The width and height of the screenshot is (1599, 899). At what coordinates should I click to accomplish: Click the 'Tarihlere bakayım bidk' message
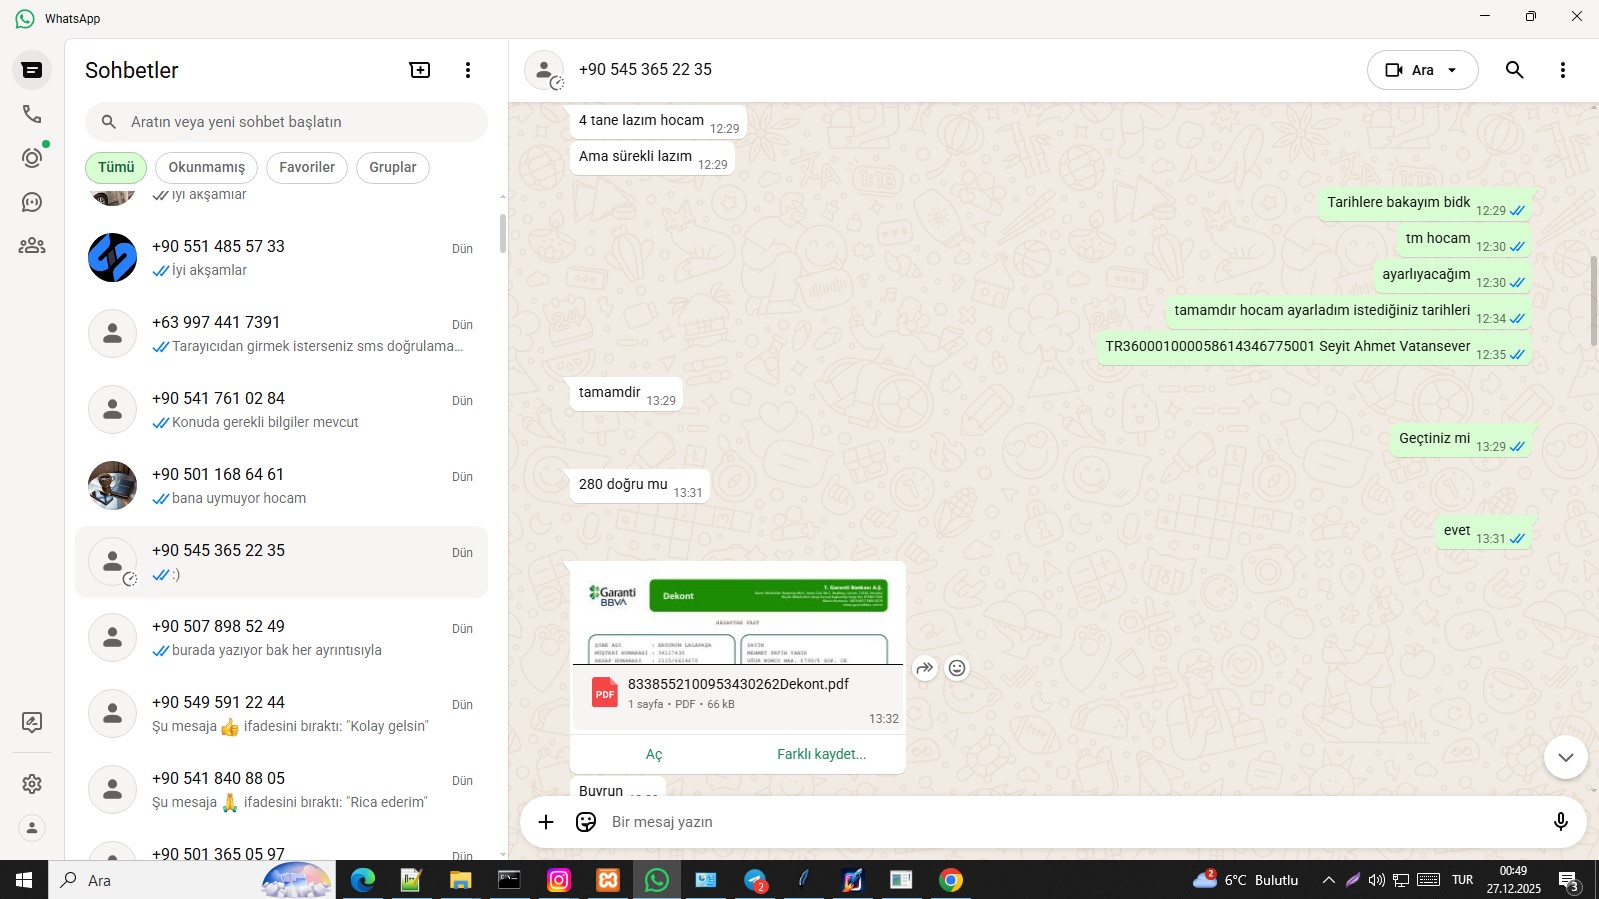[1425, 204]
